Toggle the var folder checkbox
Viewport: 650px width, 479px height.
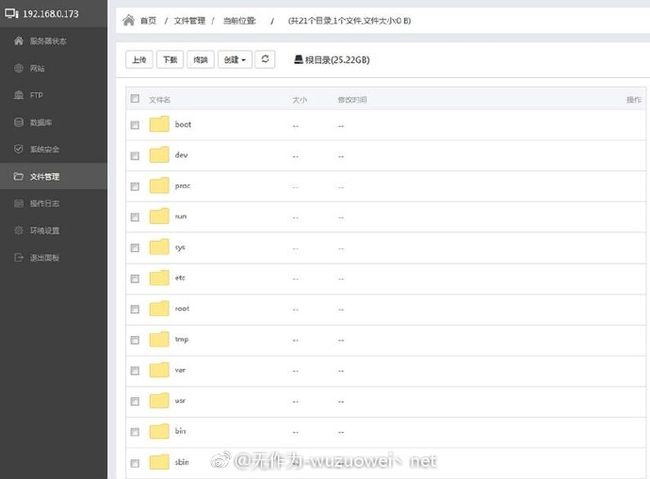coord(135,370)
